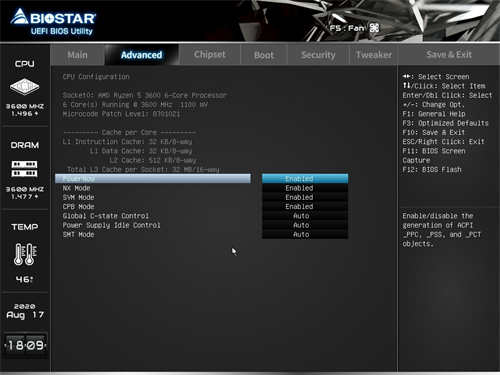Click the DRAM memory module icon
500x375 pixels.
coord(25,169)
